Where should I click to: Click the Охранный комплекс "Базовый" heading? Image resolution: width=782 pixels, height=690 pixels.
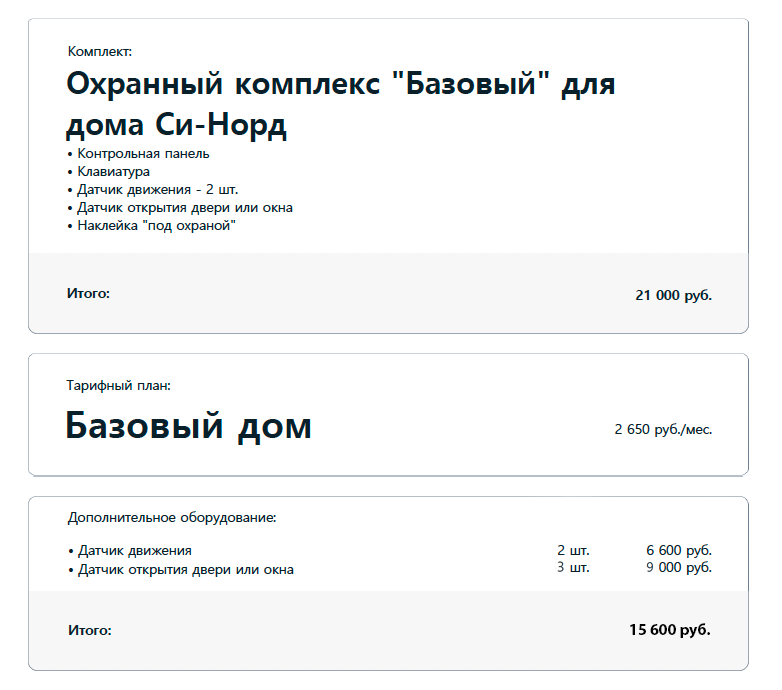pyautogui.click(x=340, y=105)
